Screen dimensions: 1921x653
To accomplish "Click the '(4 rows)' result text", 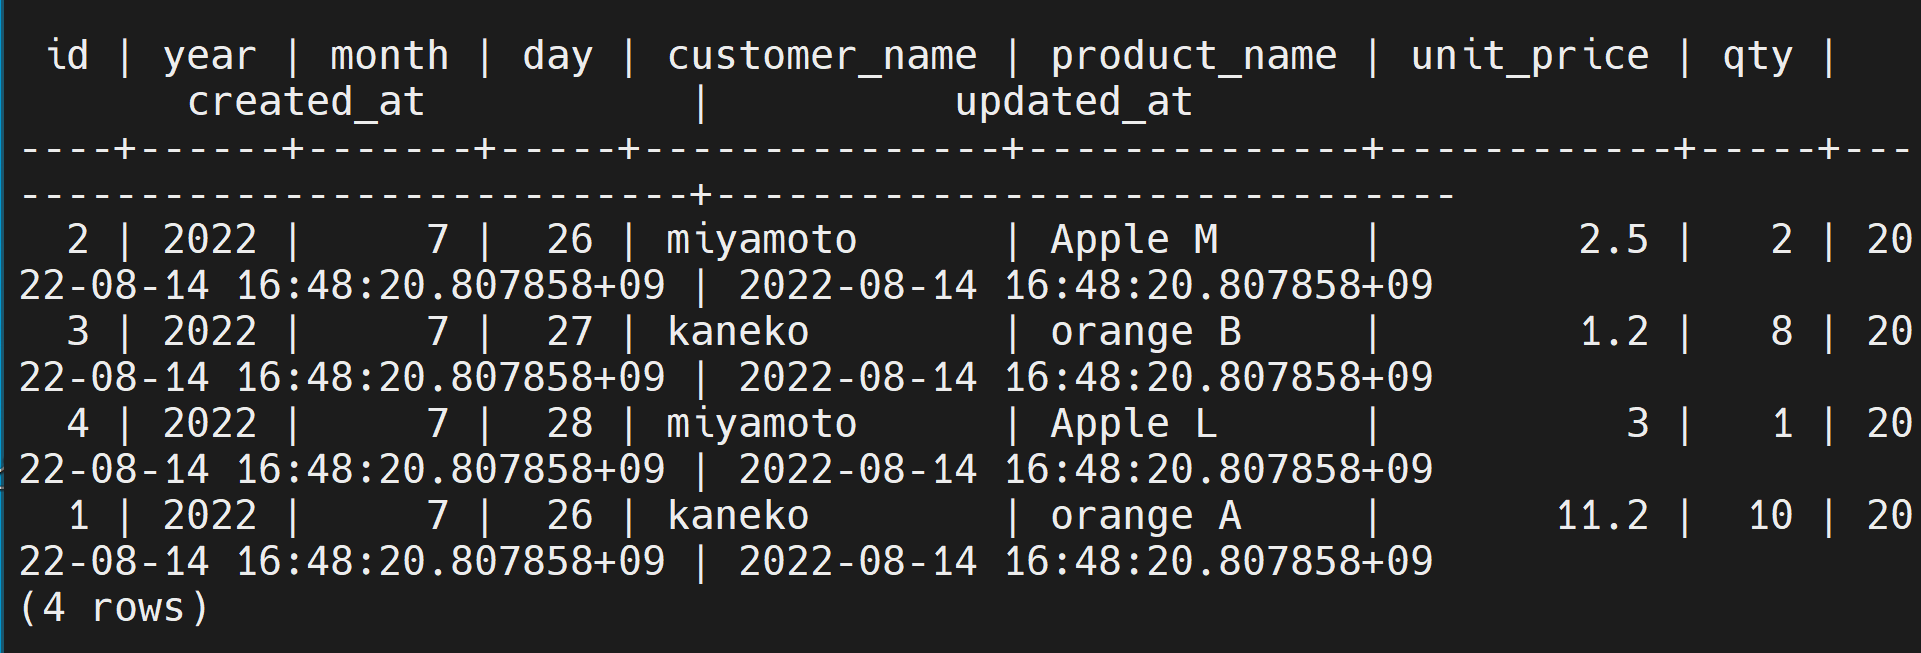I will point(113,607).
